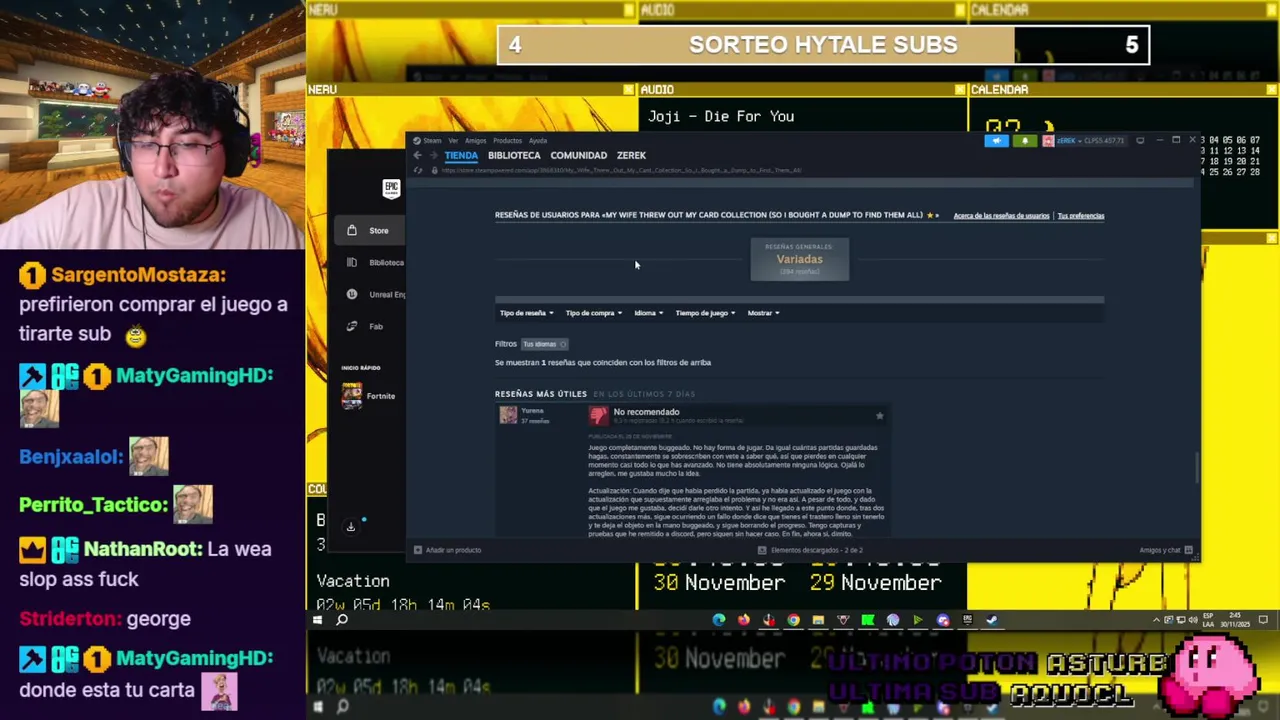The image size is (1280, 720).
Task: Expand Tipo de reseña dropdown
Action: [x=526, y=313]
